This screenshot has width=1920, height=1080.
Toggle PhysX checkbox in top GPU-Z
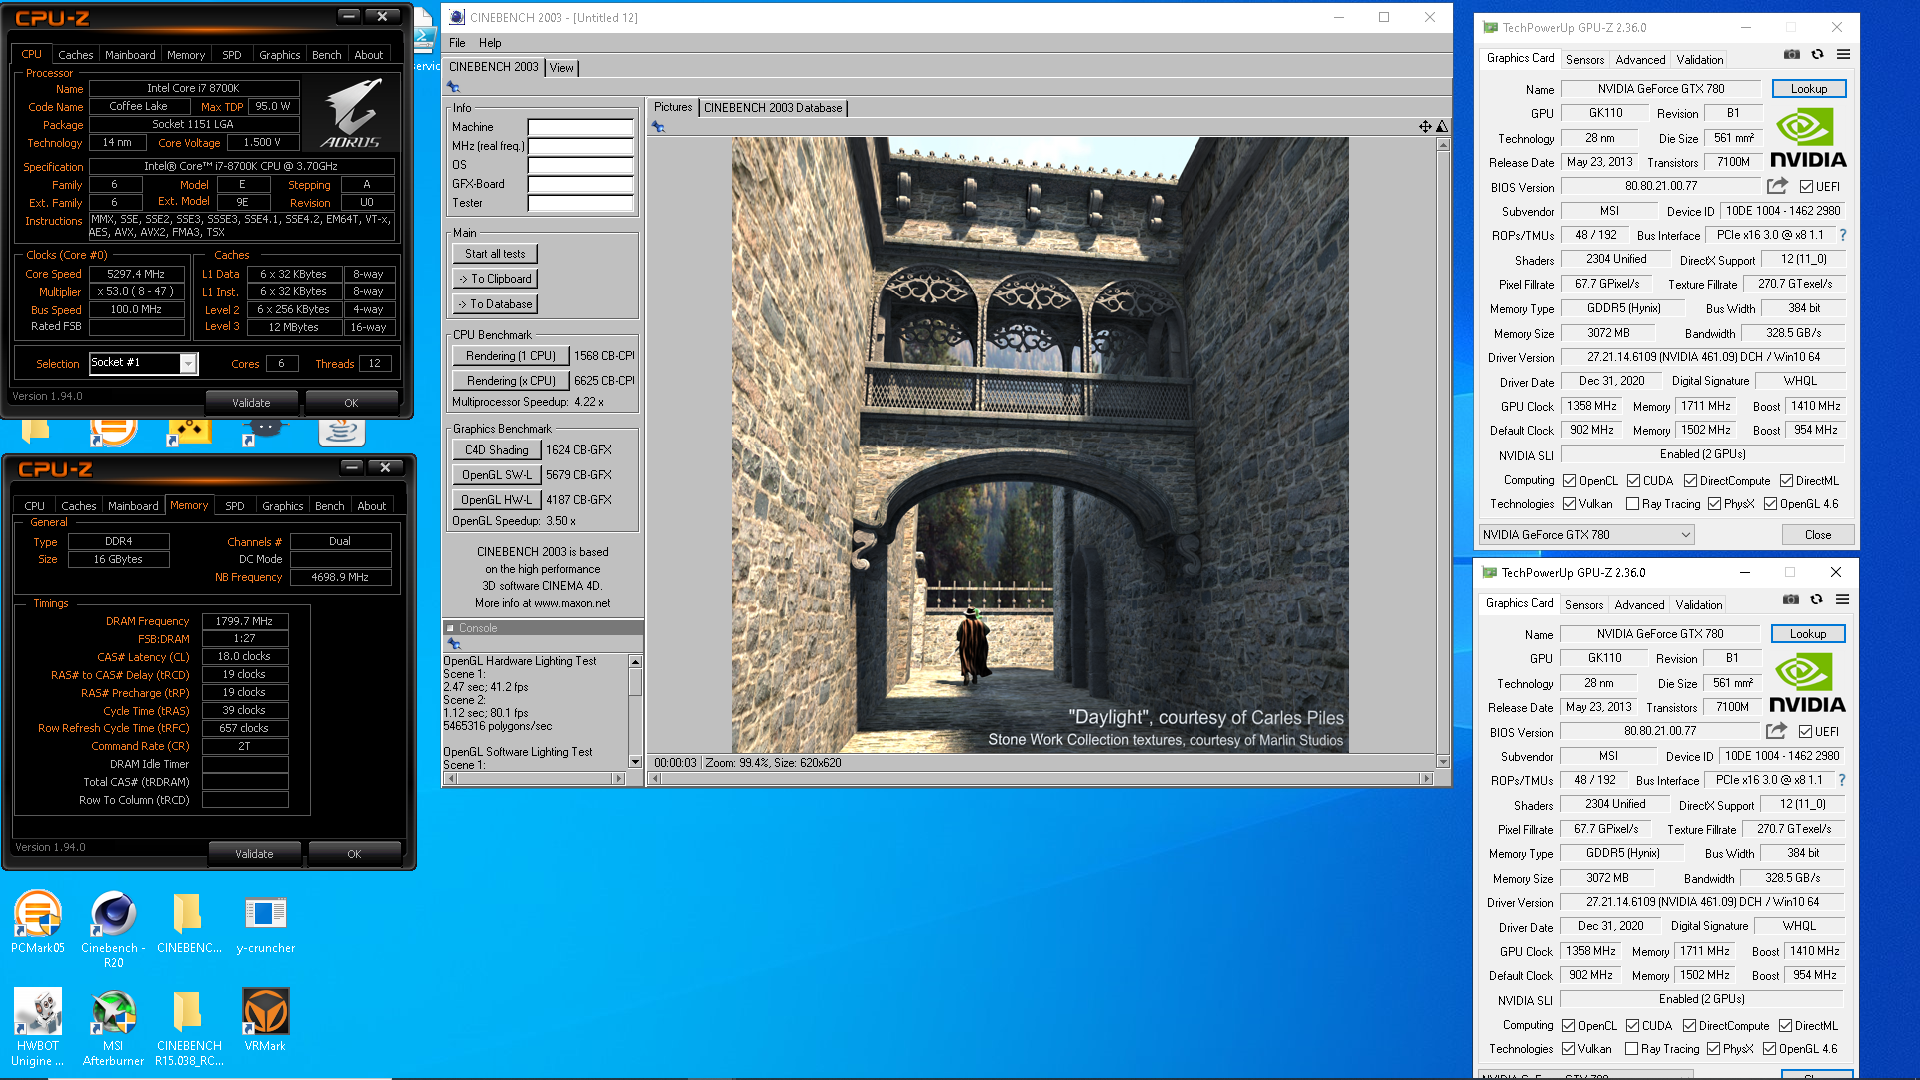1714,504
